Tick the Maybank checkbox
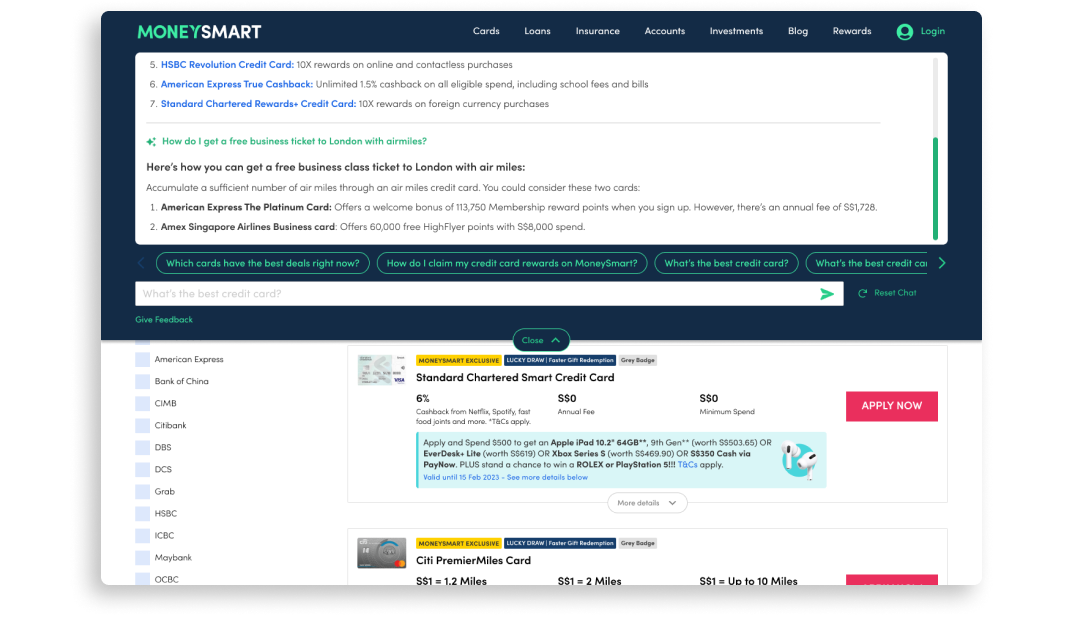 coord(143,558)
